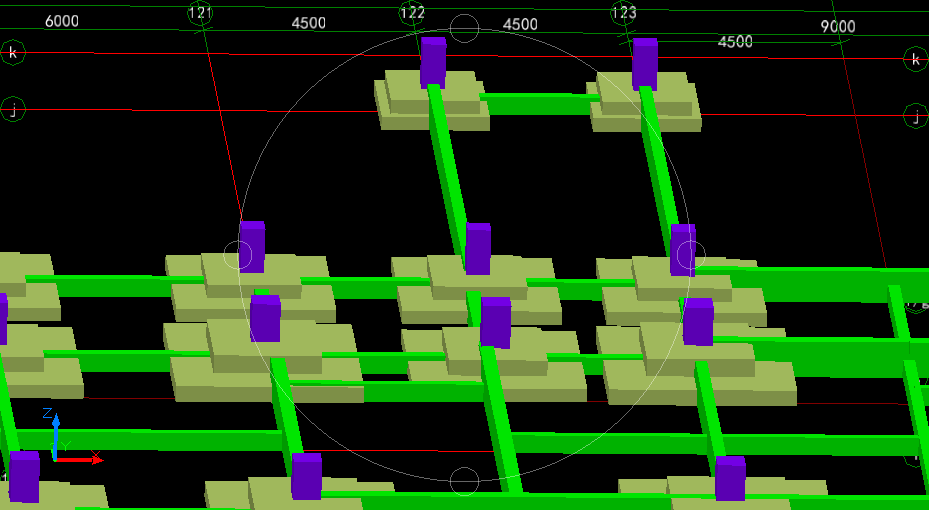Click the orbit ring's left handle circle
The image size is (929, 510).
[x=238, y=255]
